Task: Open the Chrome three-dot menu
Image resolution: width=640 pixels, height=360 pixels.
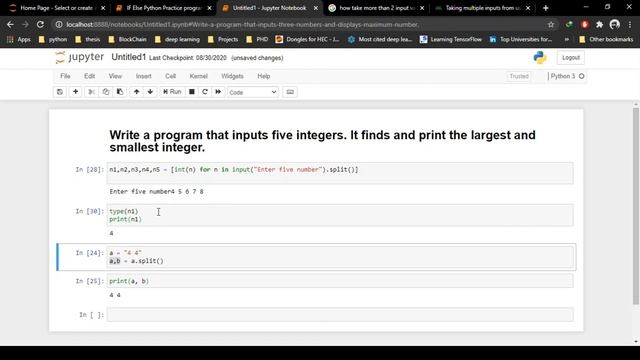Action: tap(630, 24)
